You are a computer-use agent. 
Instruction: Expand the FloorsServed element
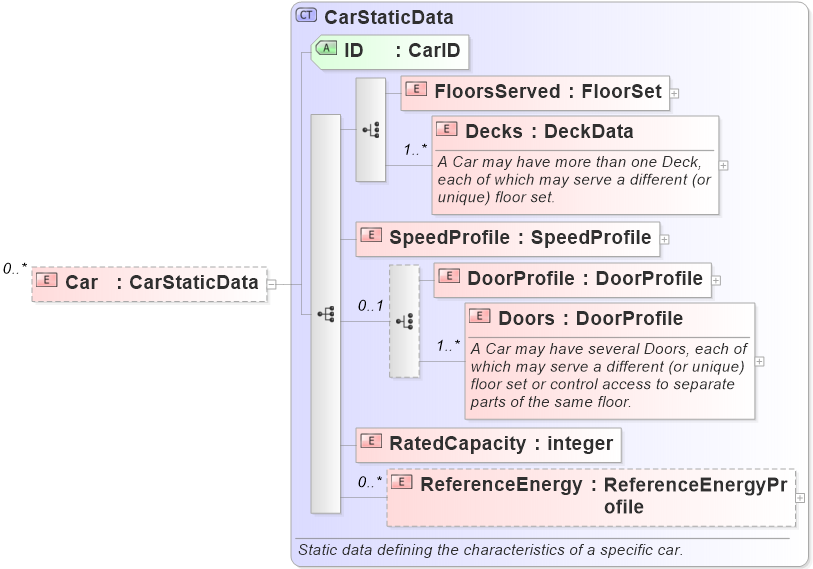click(675, 93)
